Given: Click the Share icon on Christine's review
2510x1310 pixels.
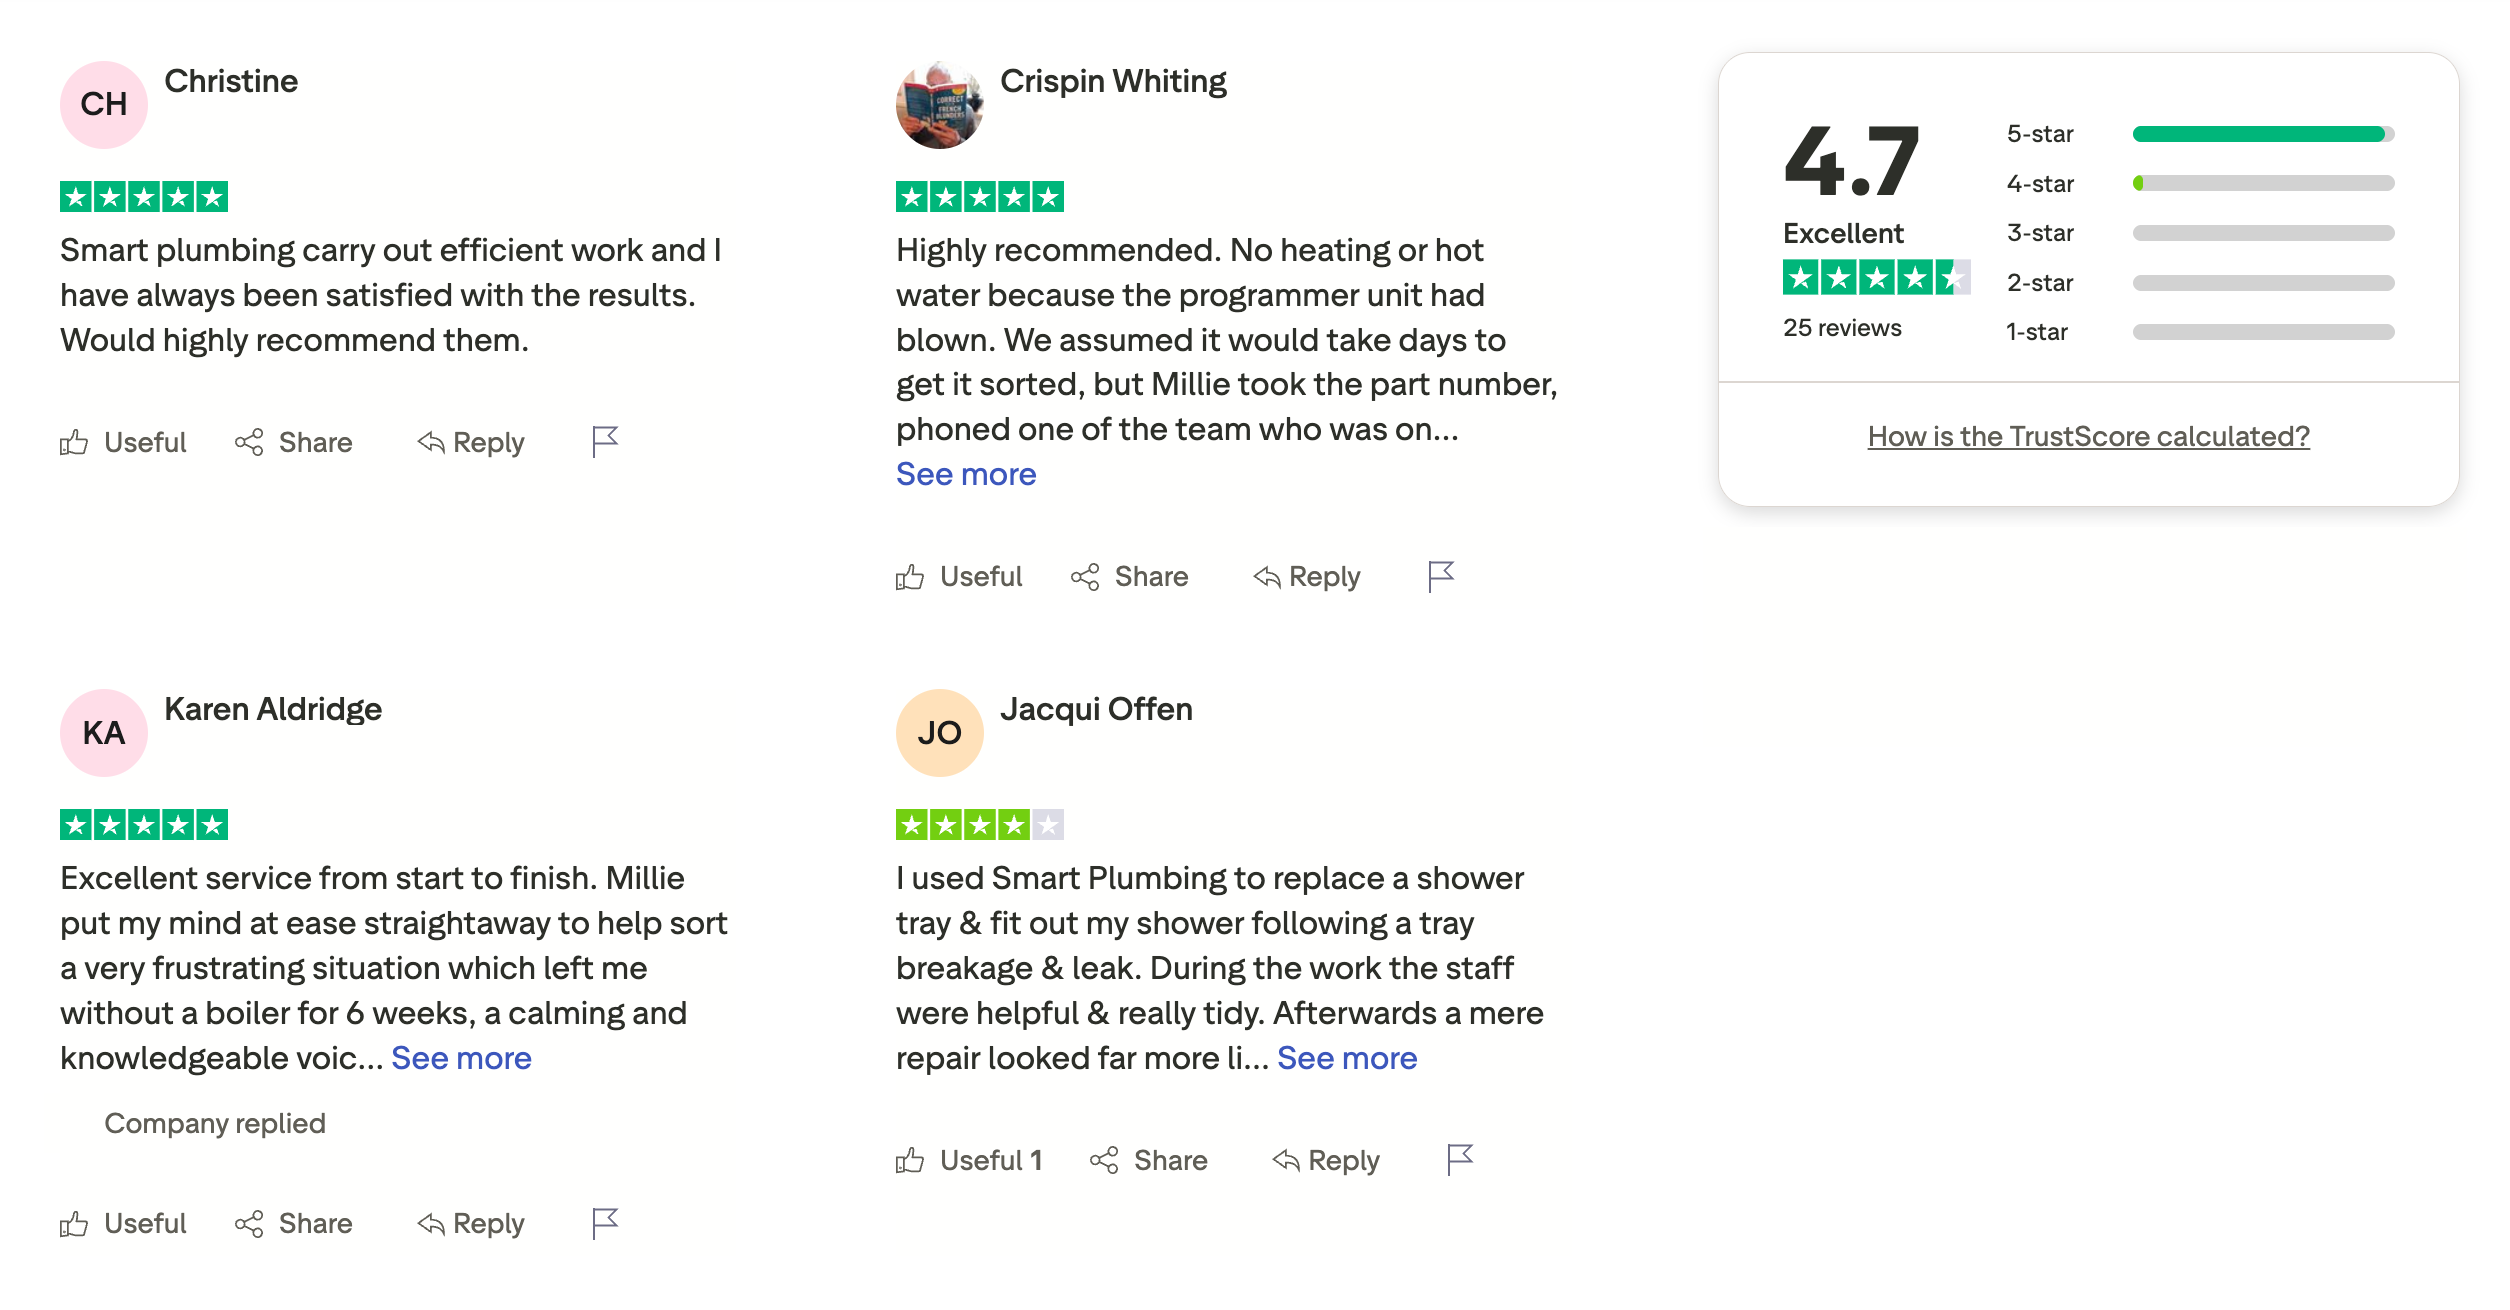Looking at the screenshot, I should (251, 442).
